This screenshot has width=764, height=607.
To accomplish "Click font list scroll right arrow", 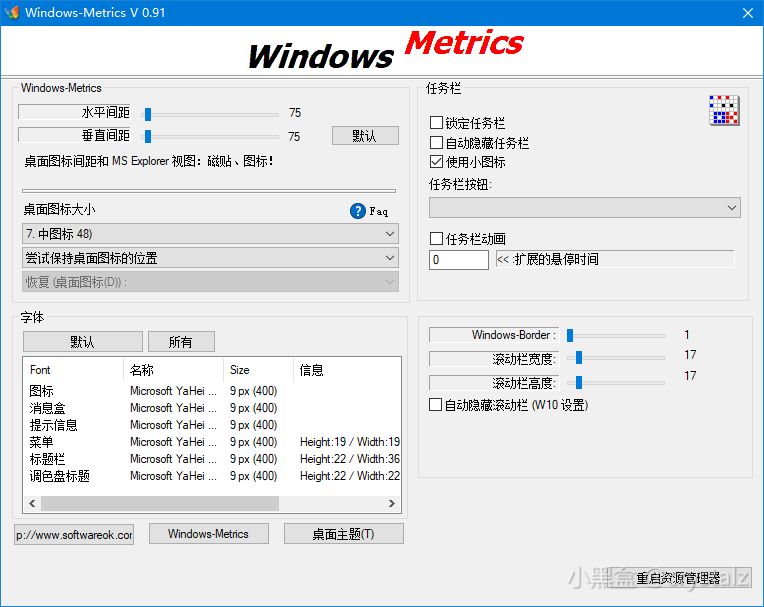I will [x=392, y=503].
